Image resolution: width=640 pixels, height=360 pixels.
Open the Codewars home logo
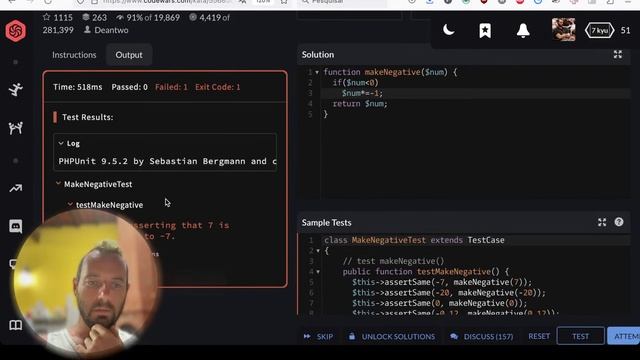16,31
